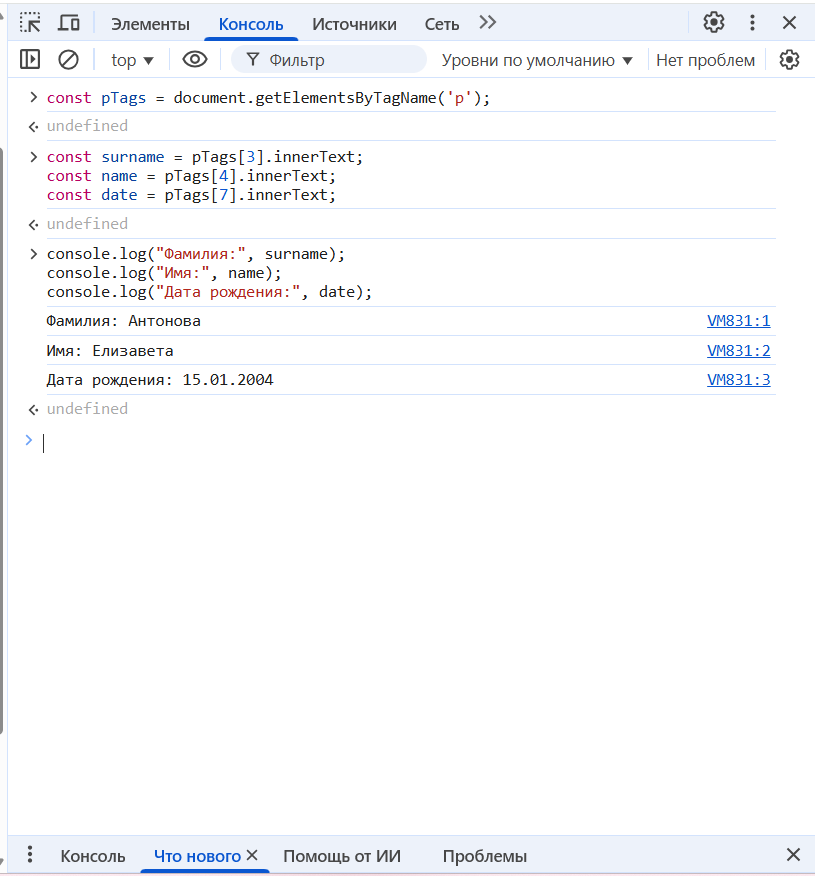Close the Что нового drawer tab

[252, 855]
